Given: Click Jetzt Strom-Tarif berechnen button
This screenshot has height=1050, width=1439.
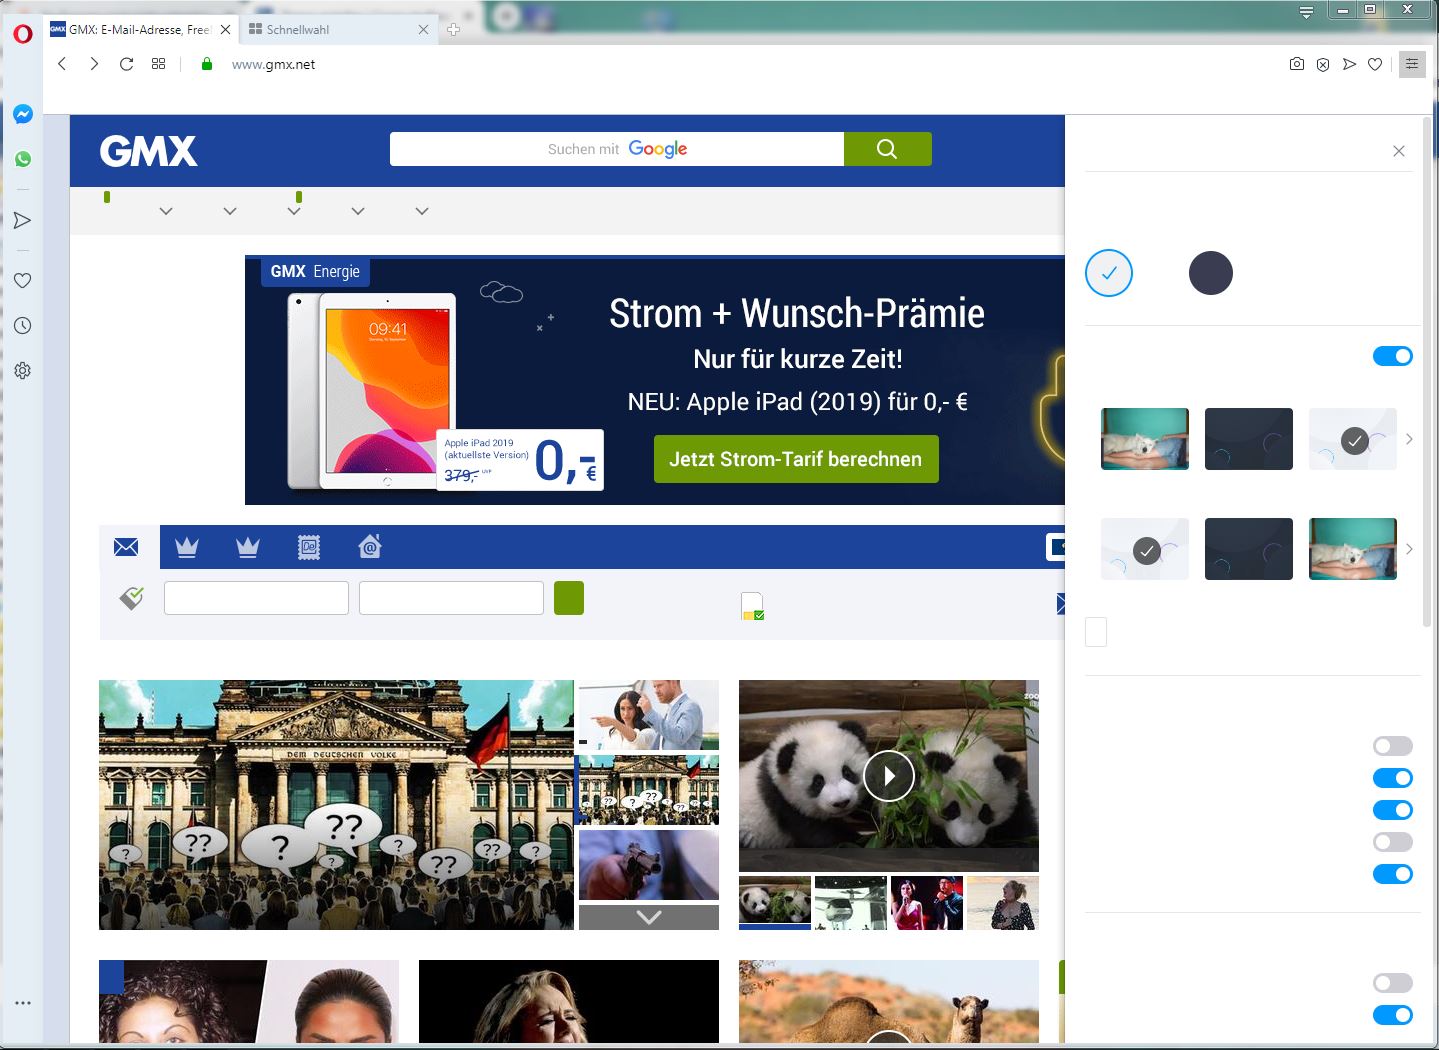Looking at the screenshot, I should click(x=796, y=459).
